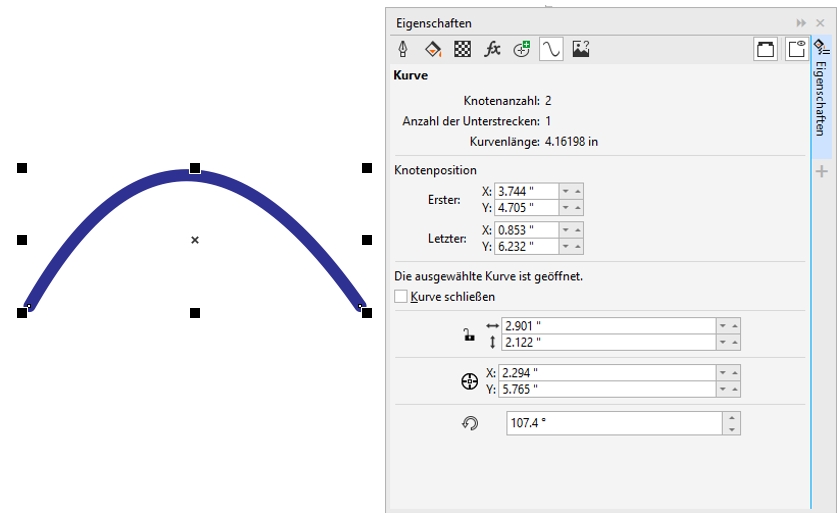This screenshot has width=838, height=513.
Task: Add a docker with the plus button
Action: [822, 172]
